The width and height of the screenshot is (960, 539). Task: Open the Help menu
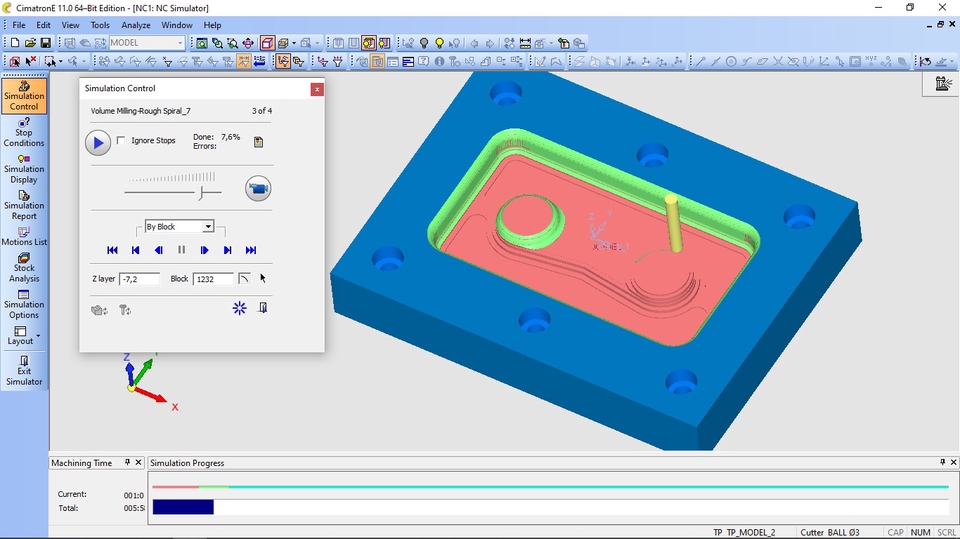click(212, 25)
